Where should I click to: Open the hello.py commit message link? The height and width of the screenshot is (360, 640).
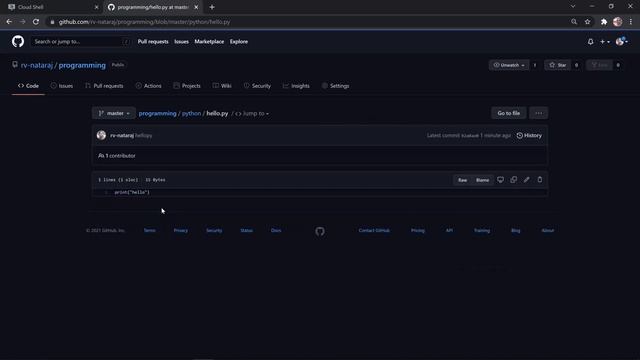[144, 136]
